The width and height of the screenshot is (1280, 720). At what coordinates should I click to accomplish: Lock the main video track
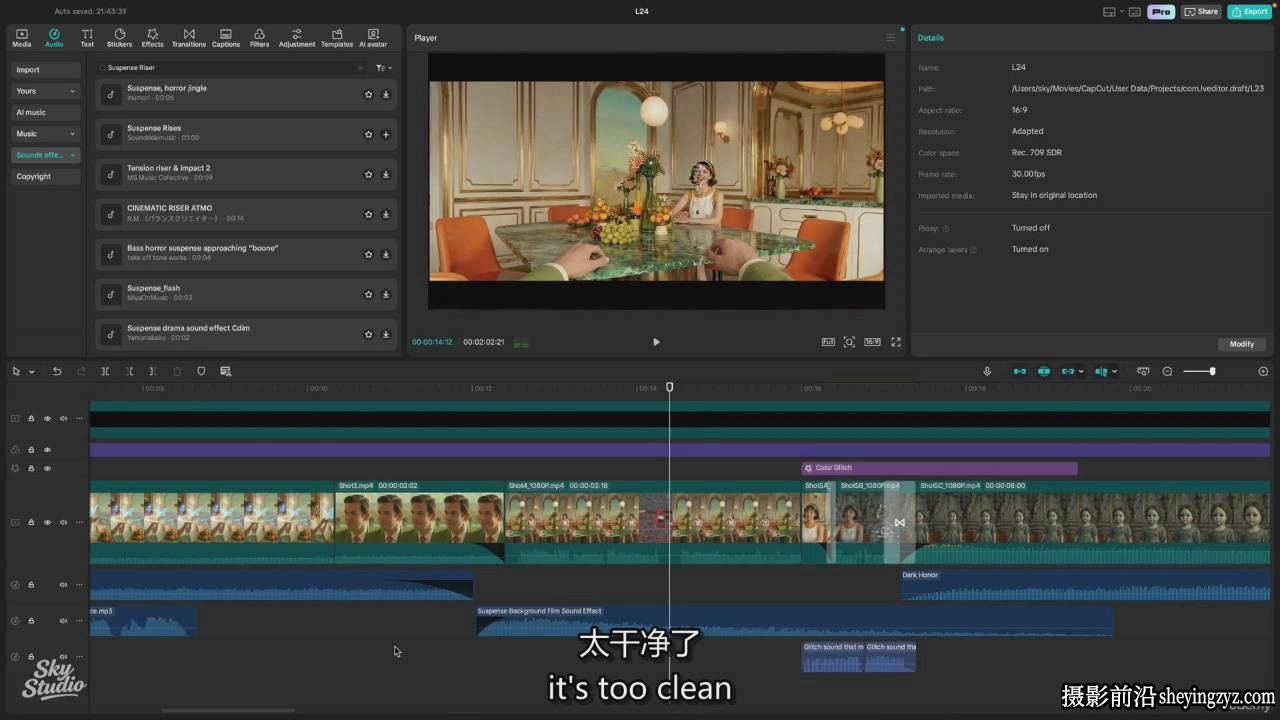[31, 522]
